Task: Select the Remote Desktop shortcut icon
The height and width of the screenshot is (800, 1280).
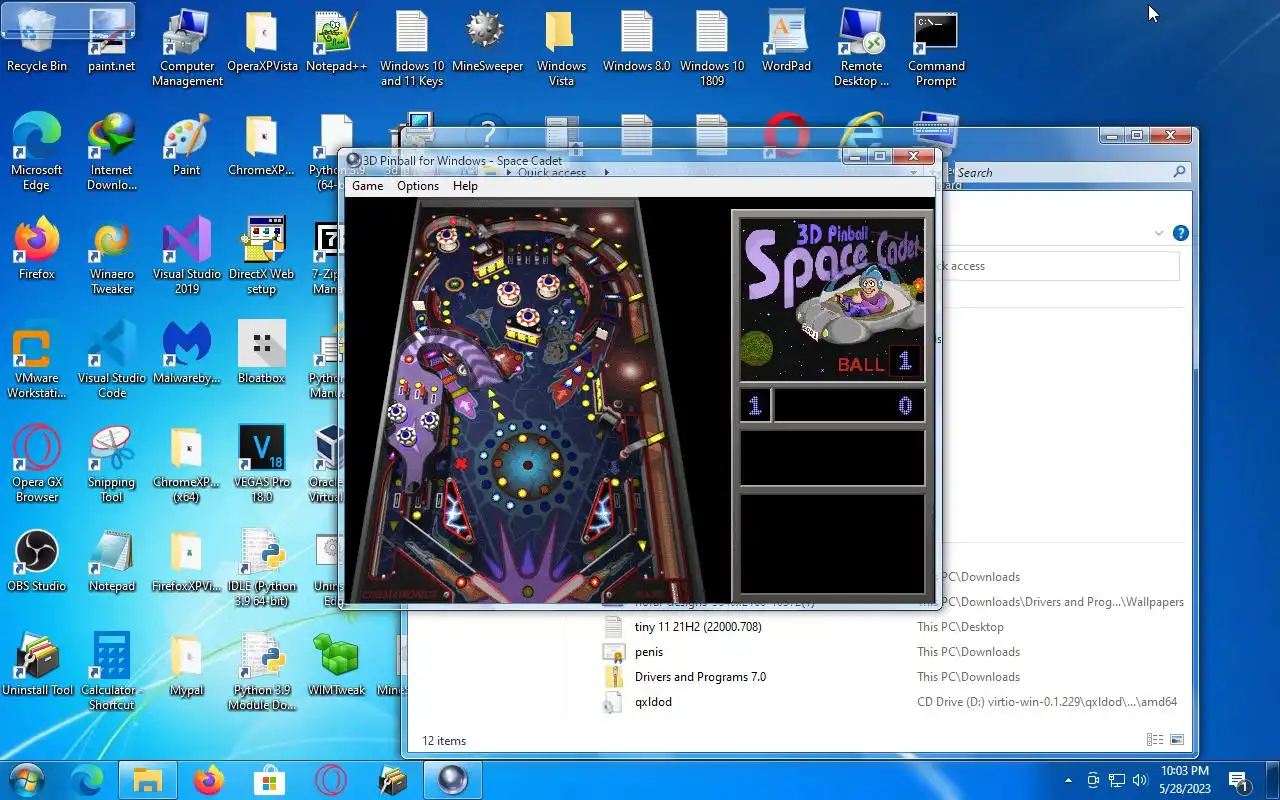Action: tap(861, 49)
